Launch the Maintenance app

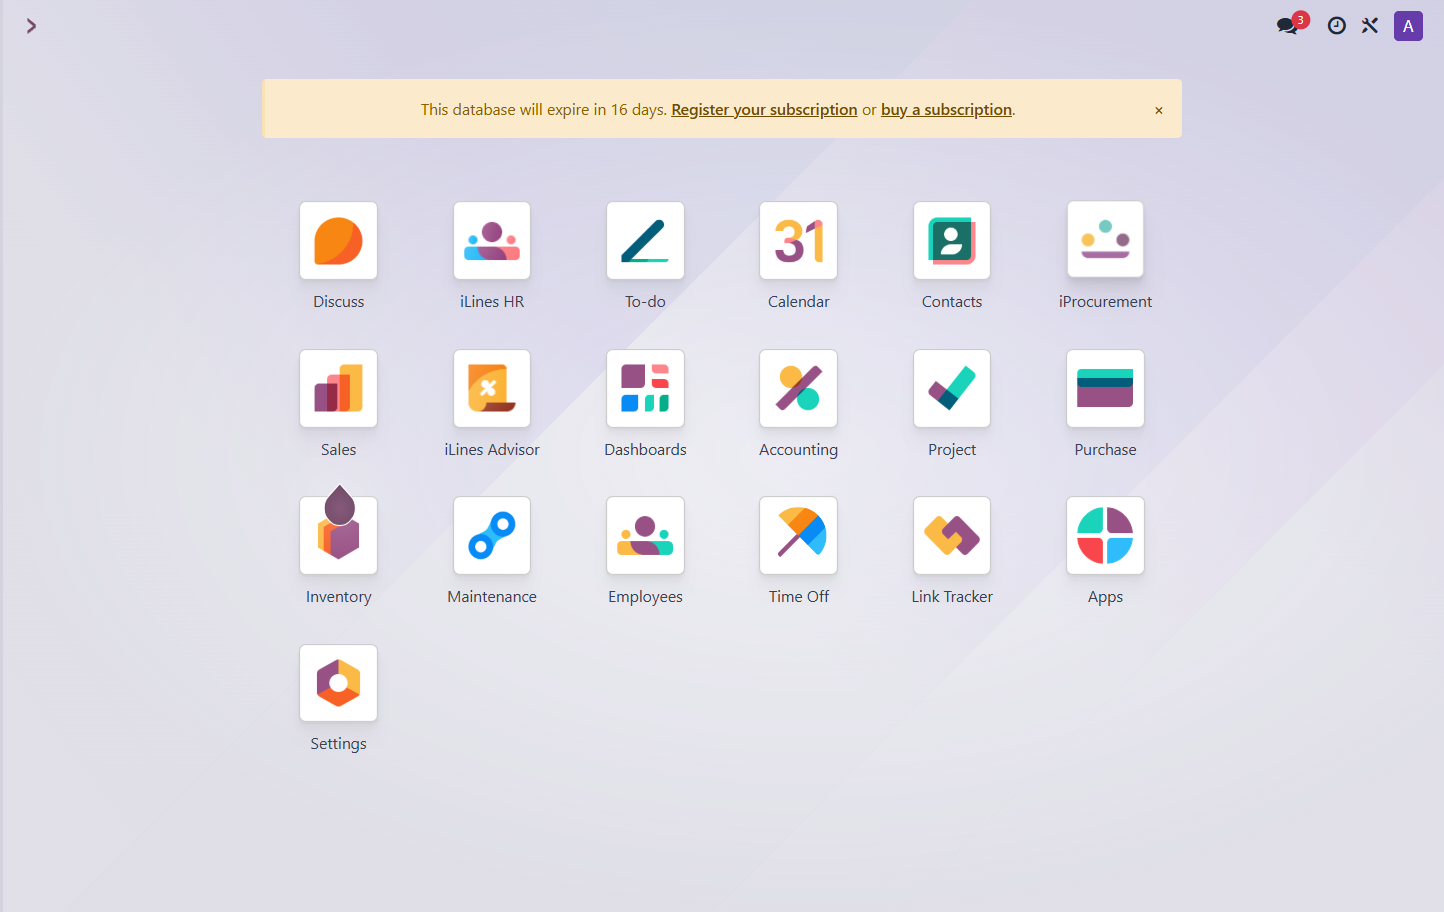pyautogui.click(x=492, y=536)
